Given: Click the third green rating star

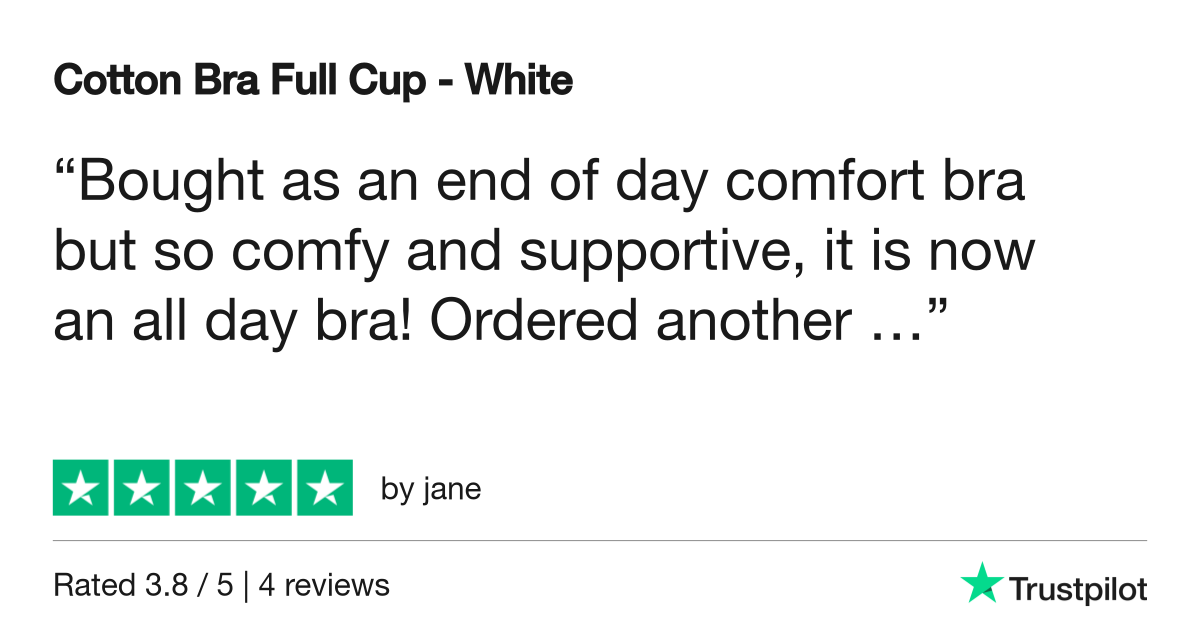Looking at the screenshot, I should (x=202, y=488).
